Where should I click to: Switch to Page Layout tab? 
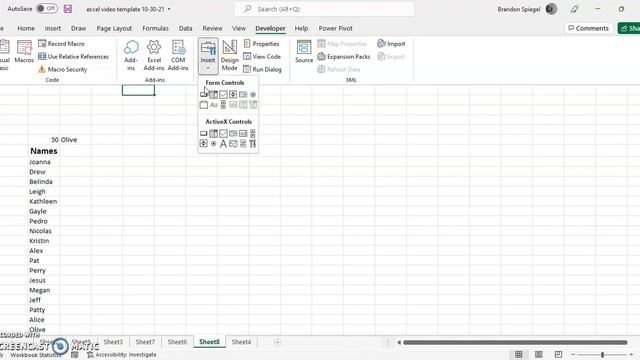114,28
